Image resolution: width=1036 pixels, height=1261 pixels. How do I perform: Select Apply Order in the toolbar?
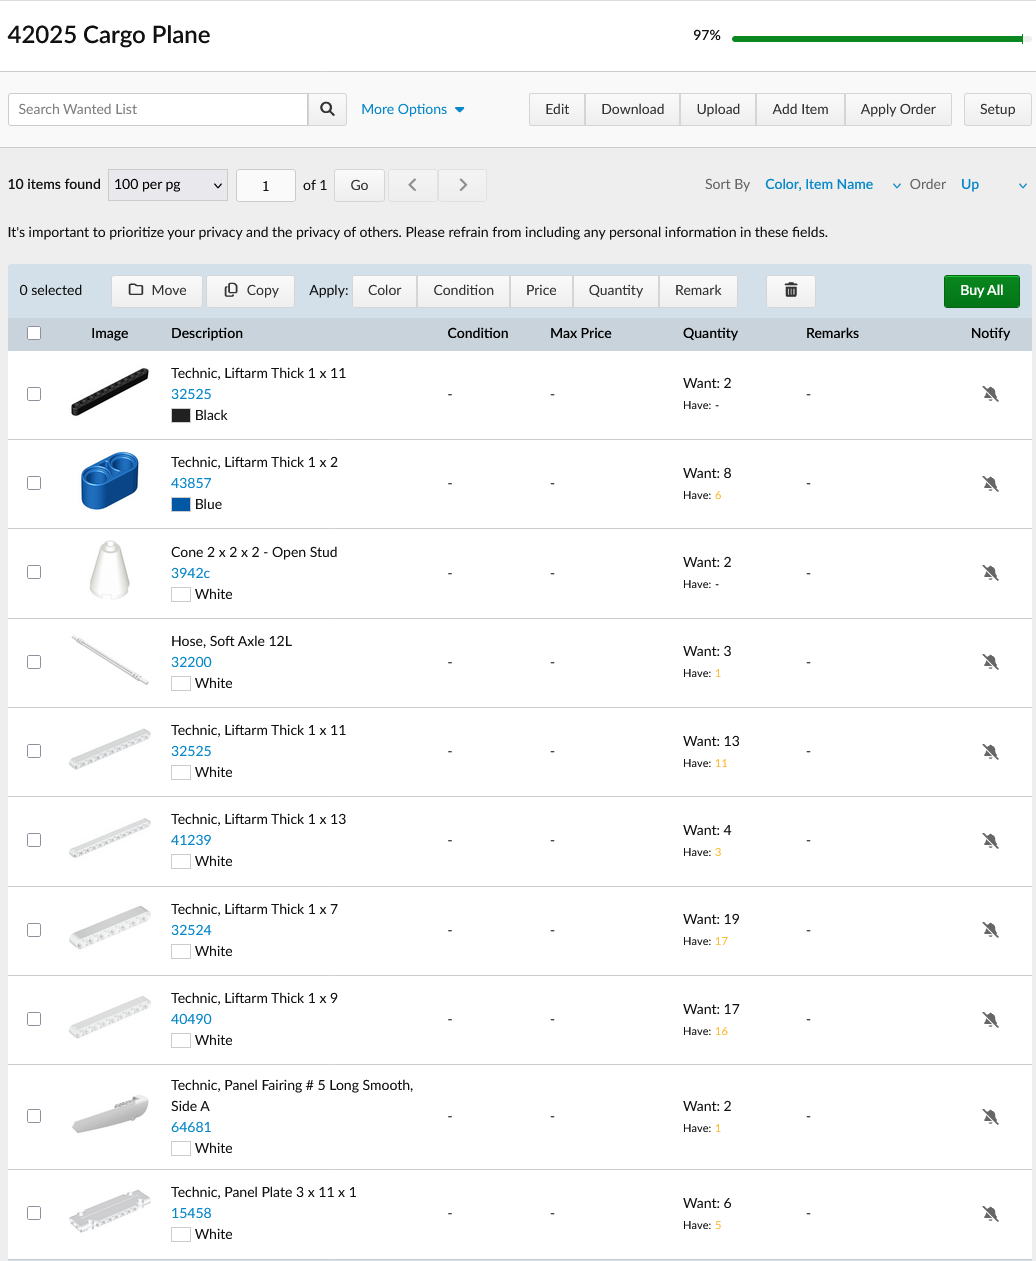pos(897,109)
